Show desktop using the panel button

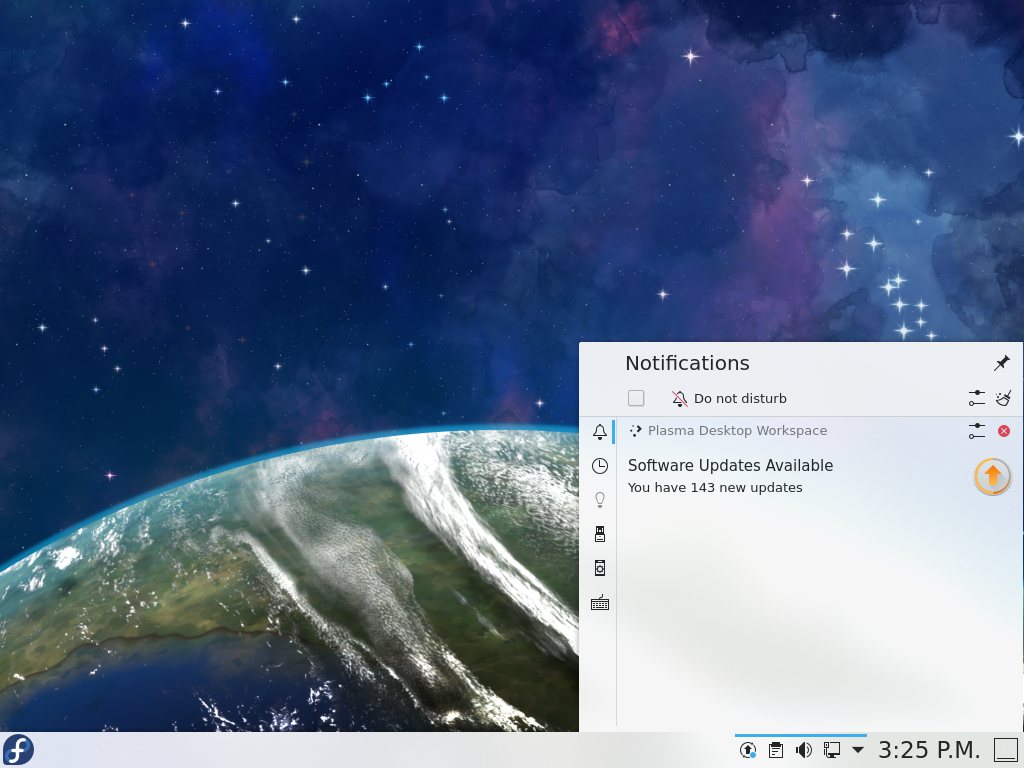tap(1006, 750)
